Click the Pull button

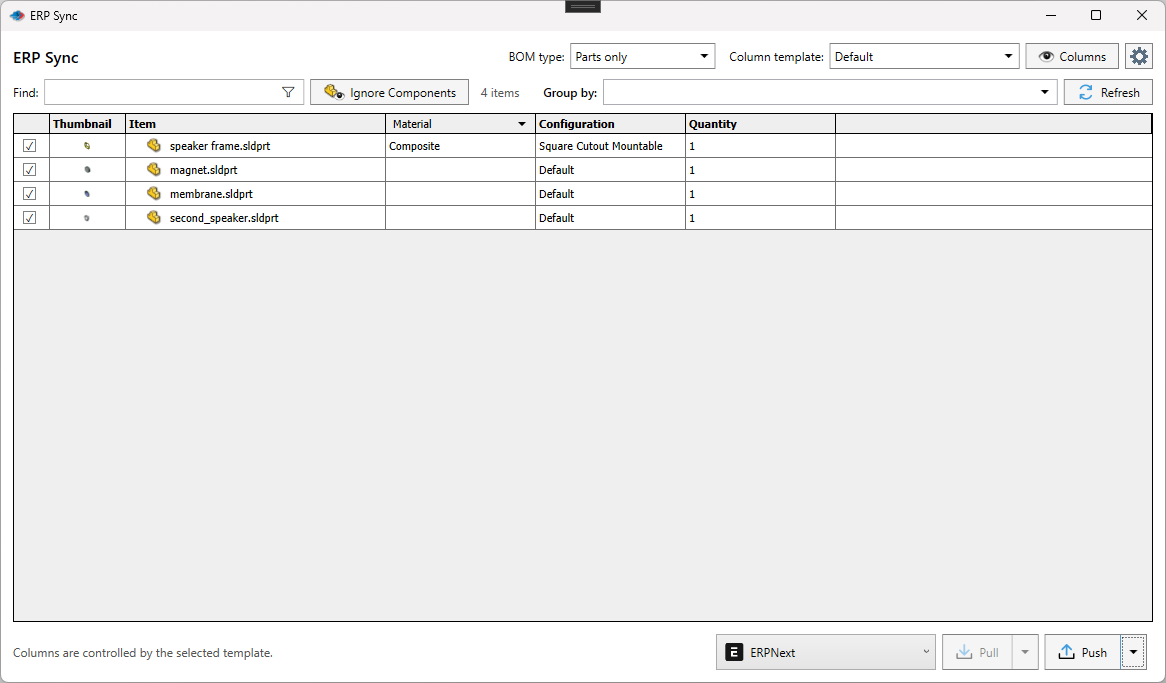[x=977, y=652]
